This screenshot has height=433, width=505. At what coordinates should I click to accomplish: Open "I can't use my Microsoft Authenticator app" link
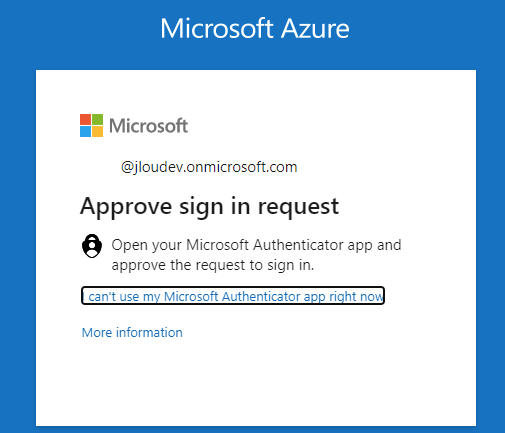coord(233,296)
